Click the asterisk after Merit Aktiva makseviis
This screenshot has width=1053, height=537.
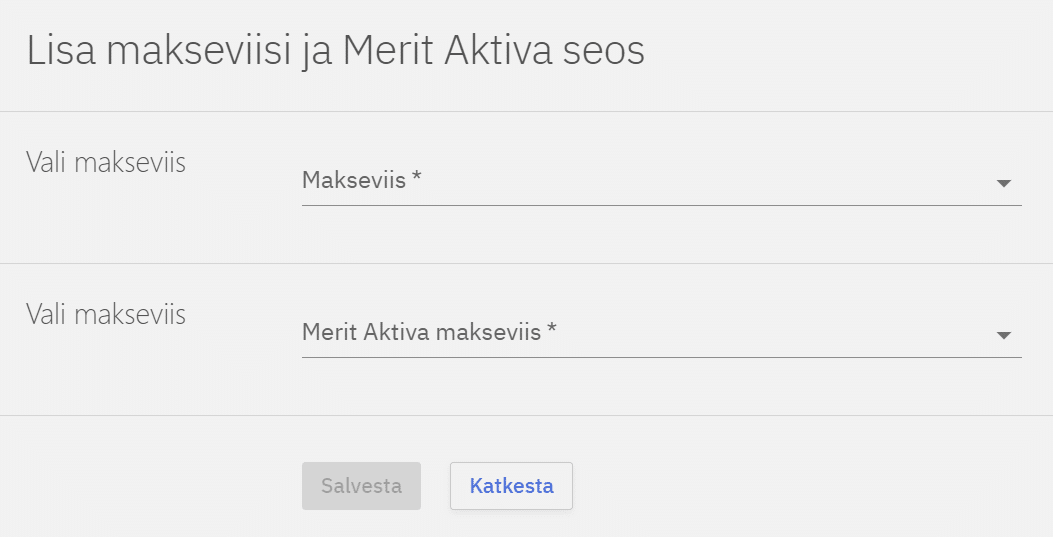pyautogui.click(x=551, y=331)
